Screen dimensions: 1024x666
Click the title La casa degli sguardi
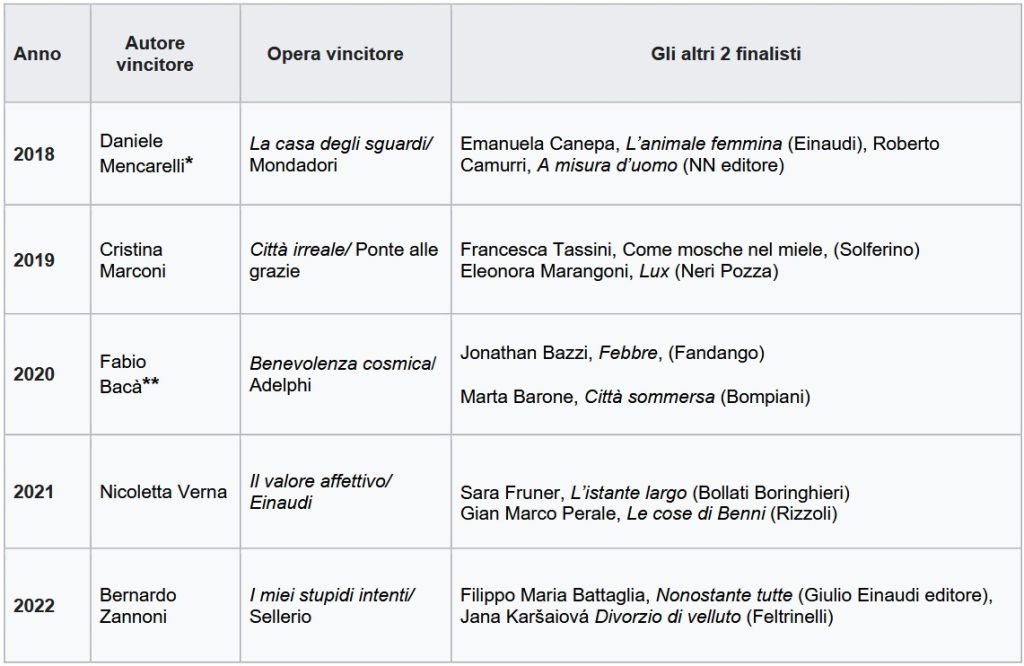click(x=340, y=143)
